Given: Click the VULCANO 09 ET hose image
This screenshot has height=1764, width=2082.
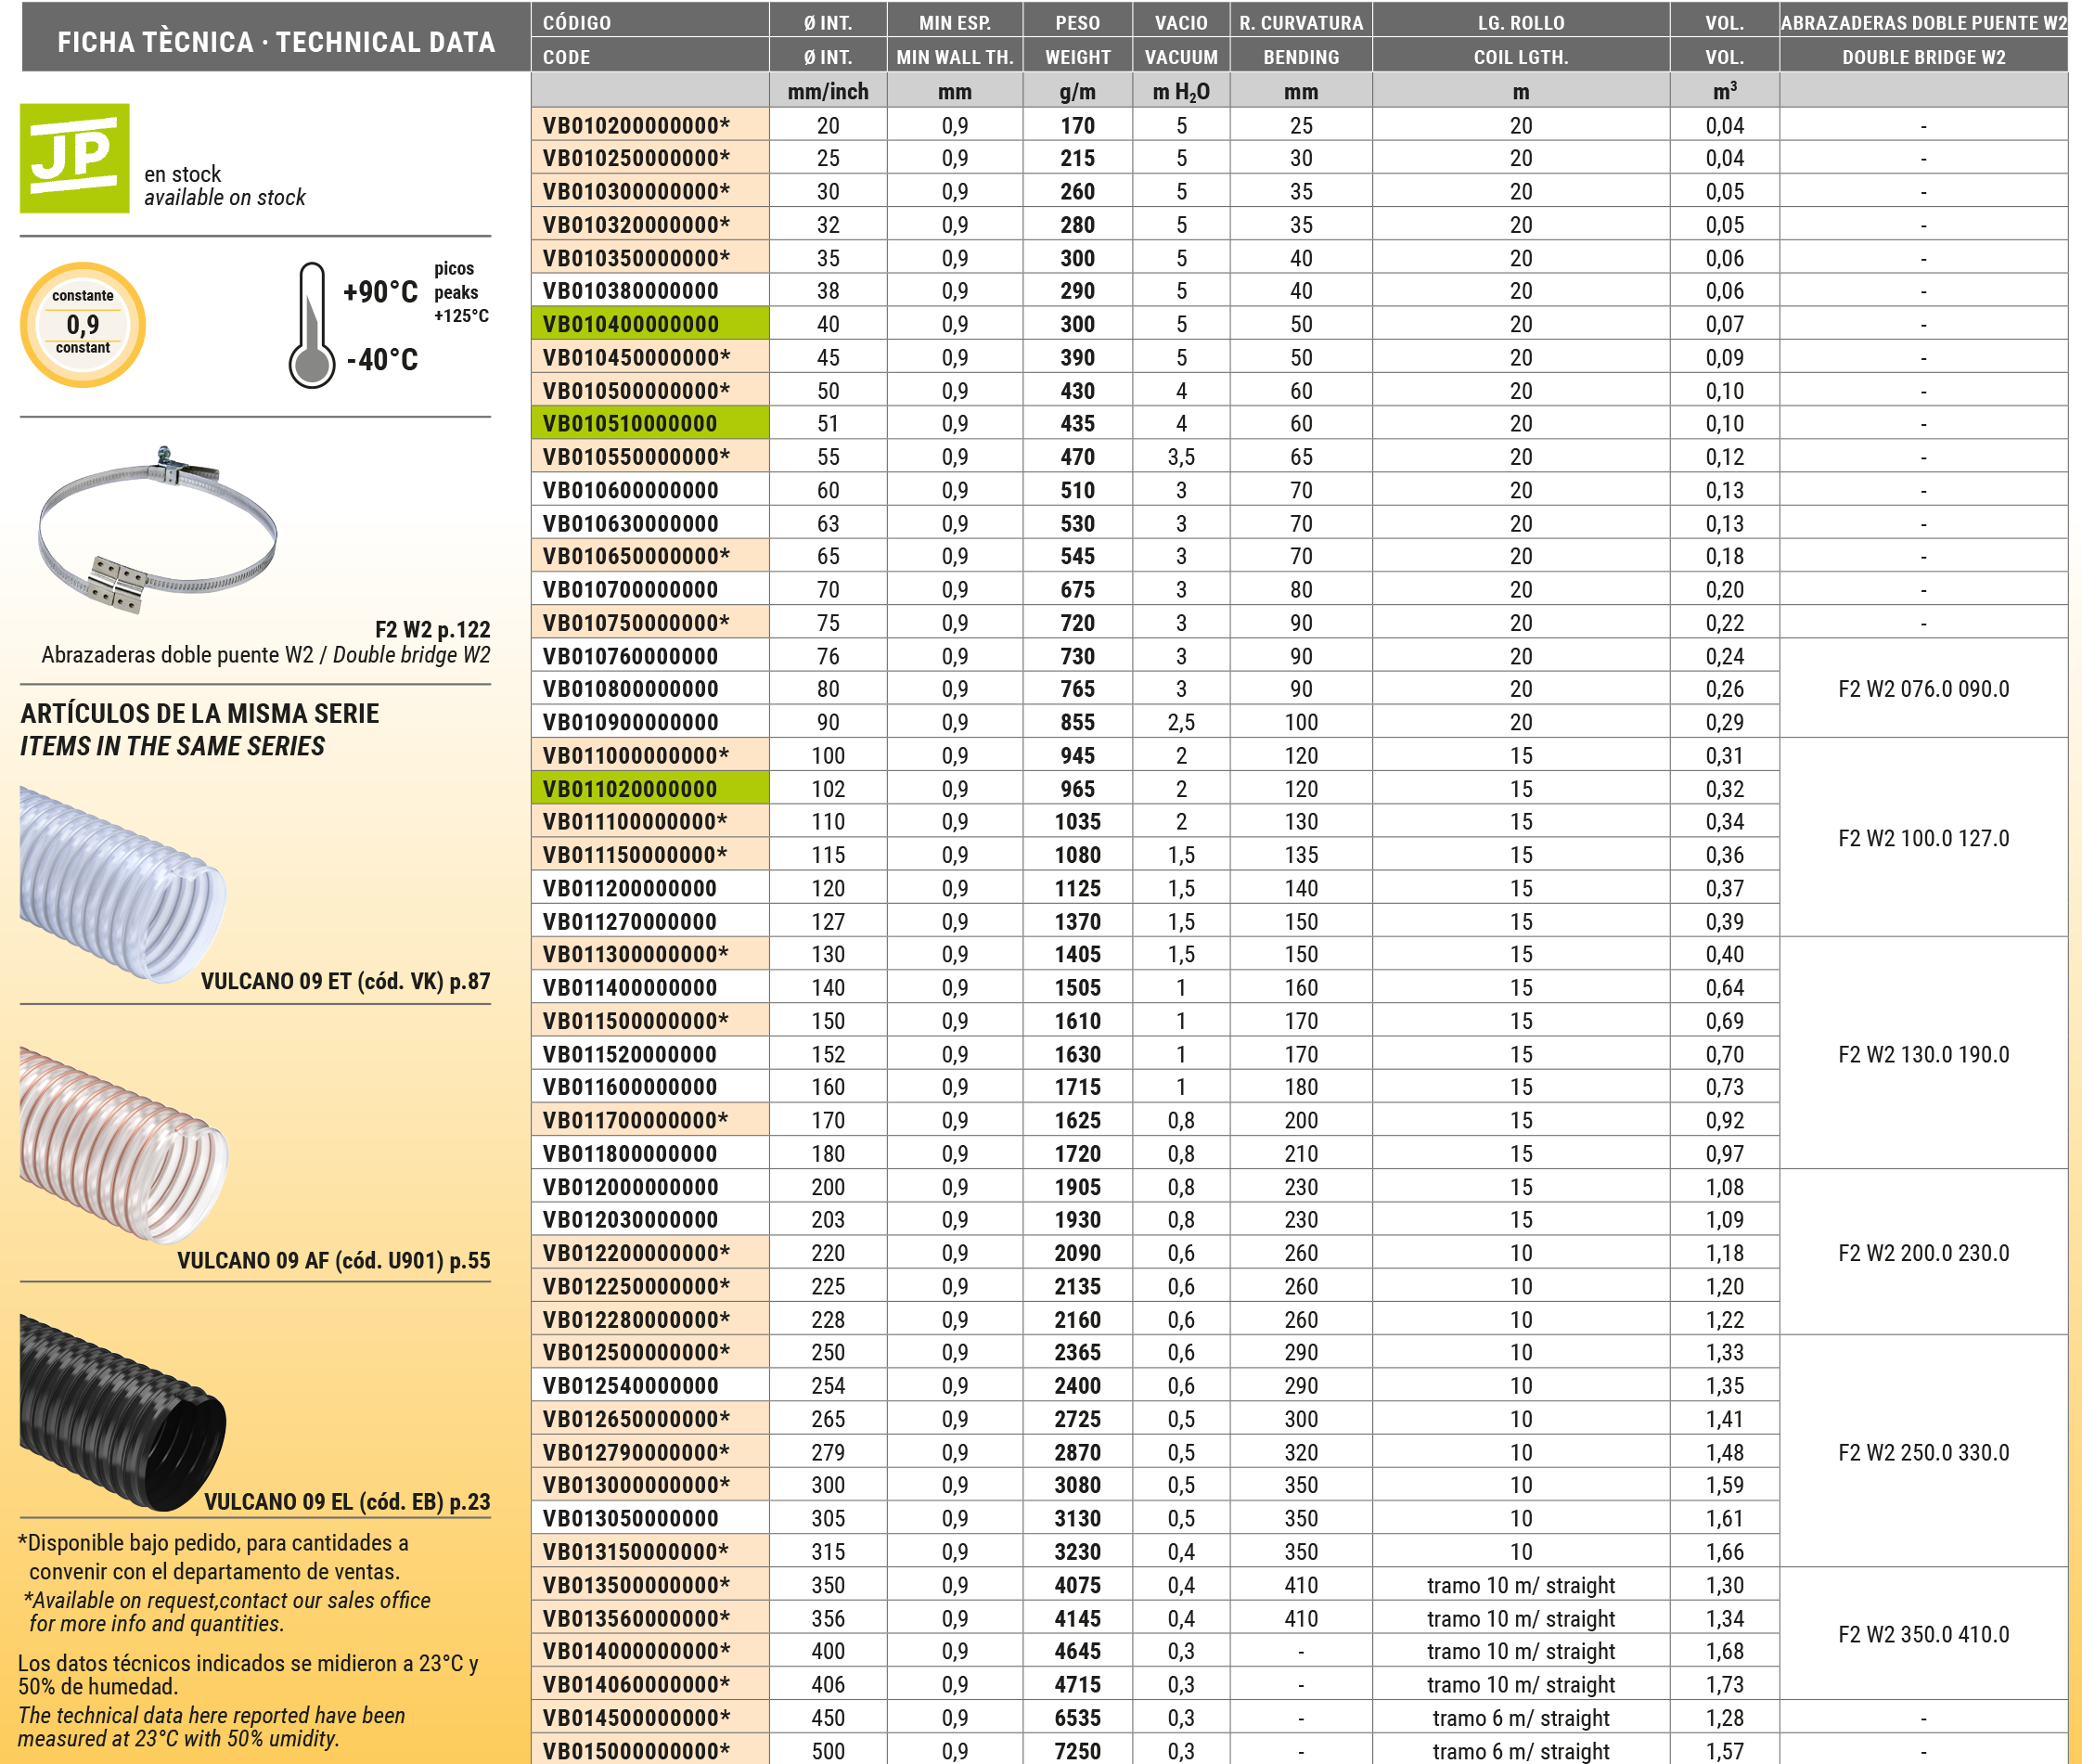Looking at the screenshot, I should [122, 883].
